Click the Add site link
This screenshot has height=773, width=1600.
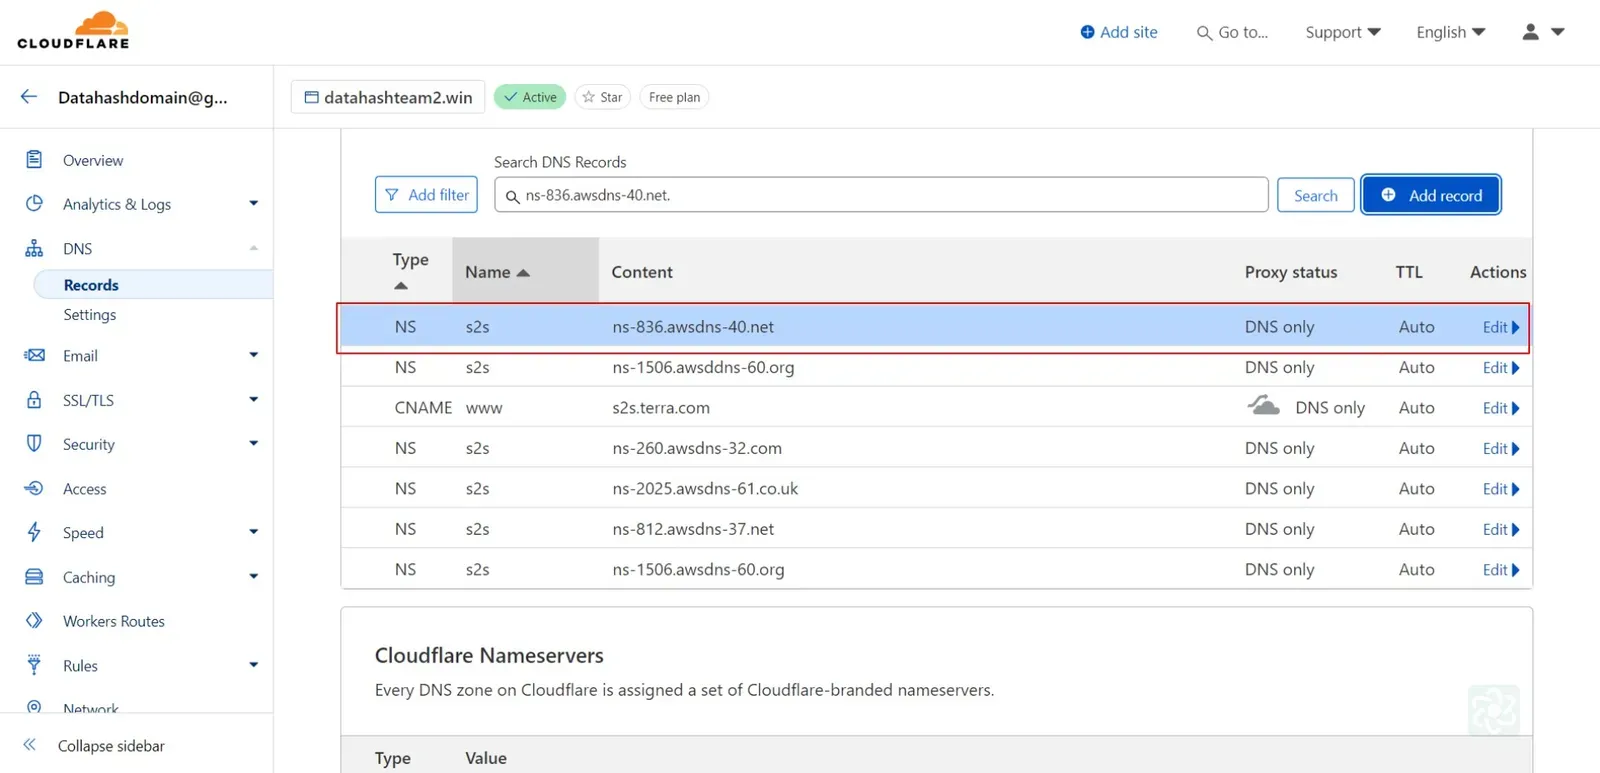tap(1119, 32)
